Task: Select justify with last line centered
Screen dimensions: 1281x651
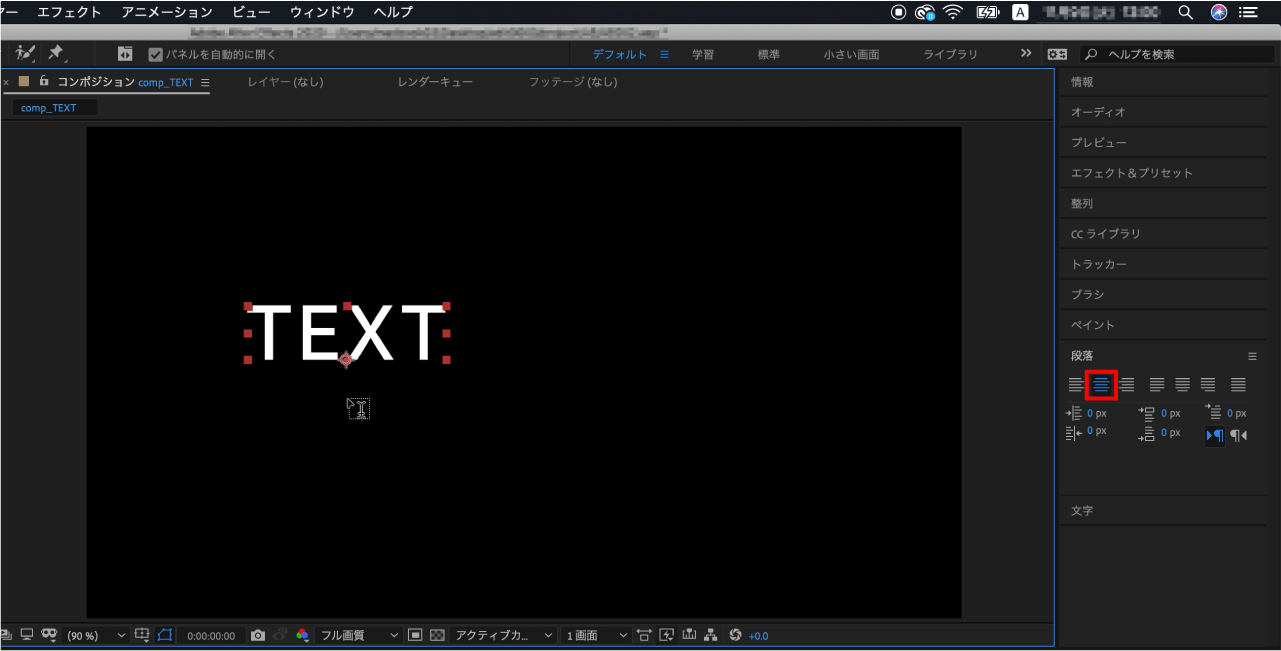Action: 1182,385
